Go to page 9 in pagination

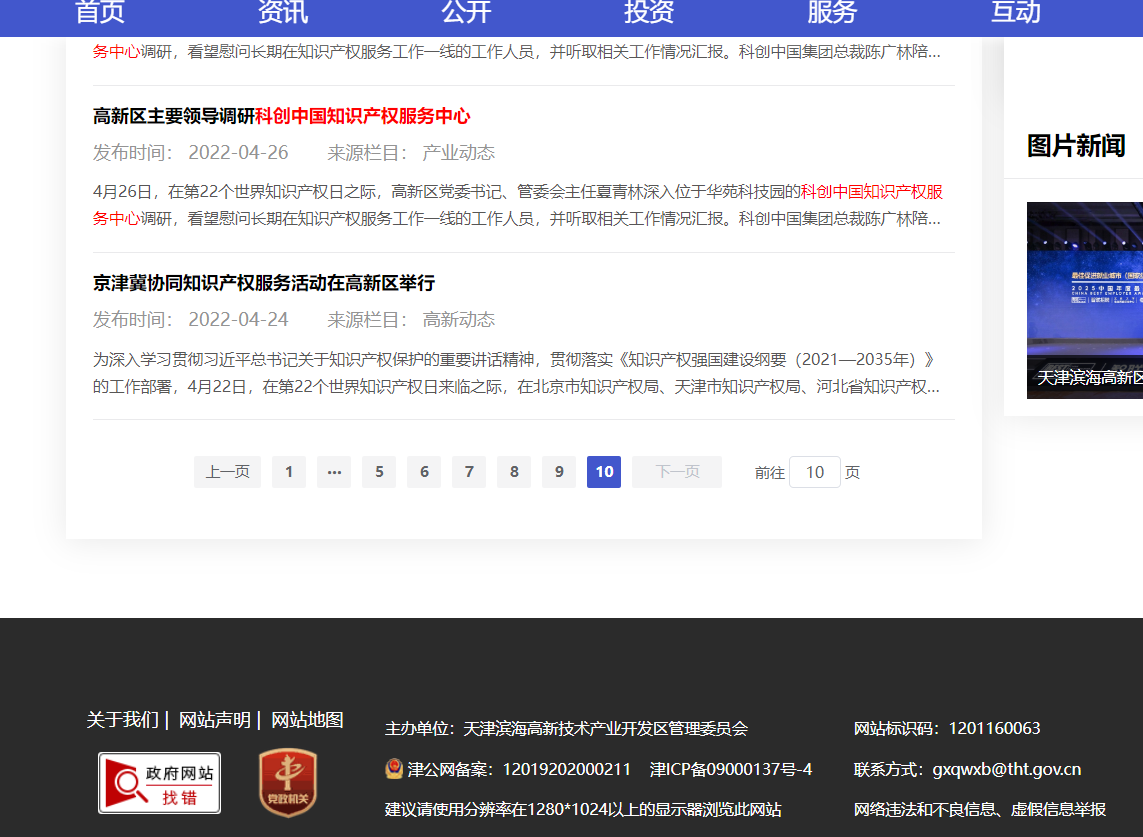coord(559,472)
